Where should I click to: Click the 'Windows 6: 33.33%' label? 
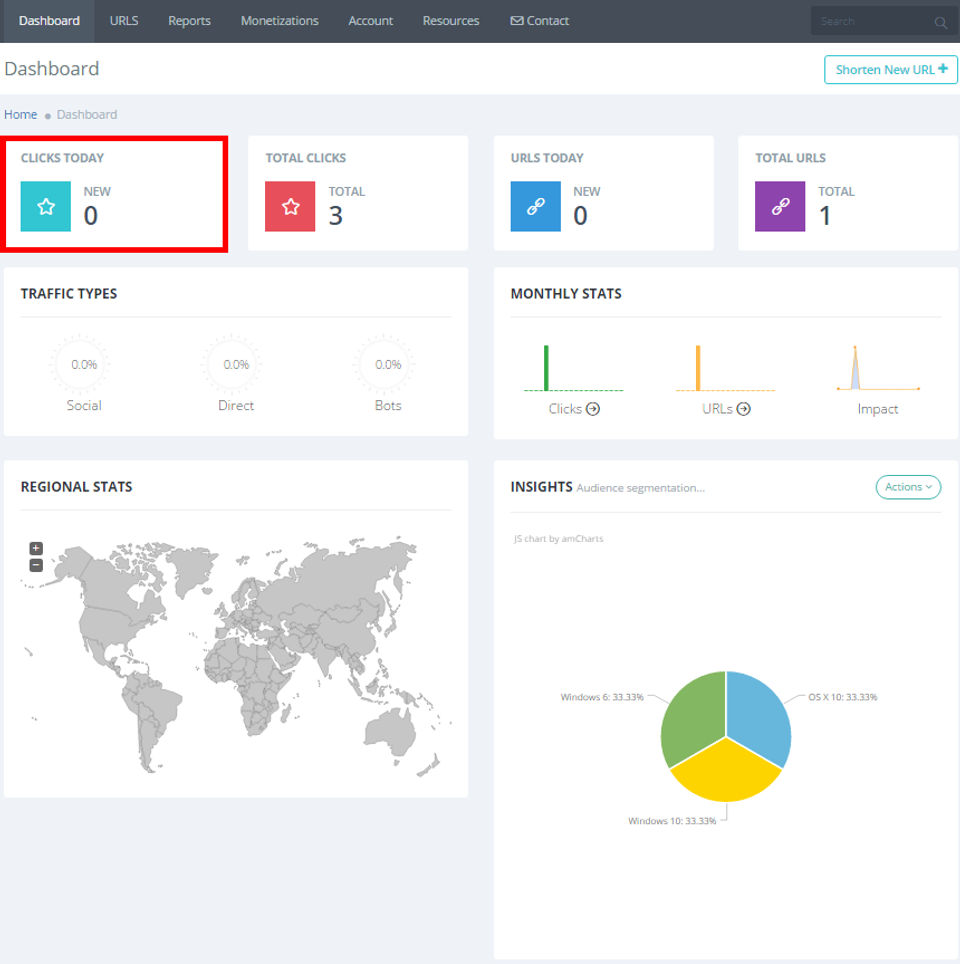(601, 697)
